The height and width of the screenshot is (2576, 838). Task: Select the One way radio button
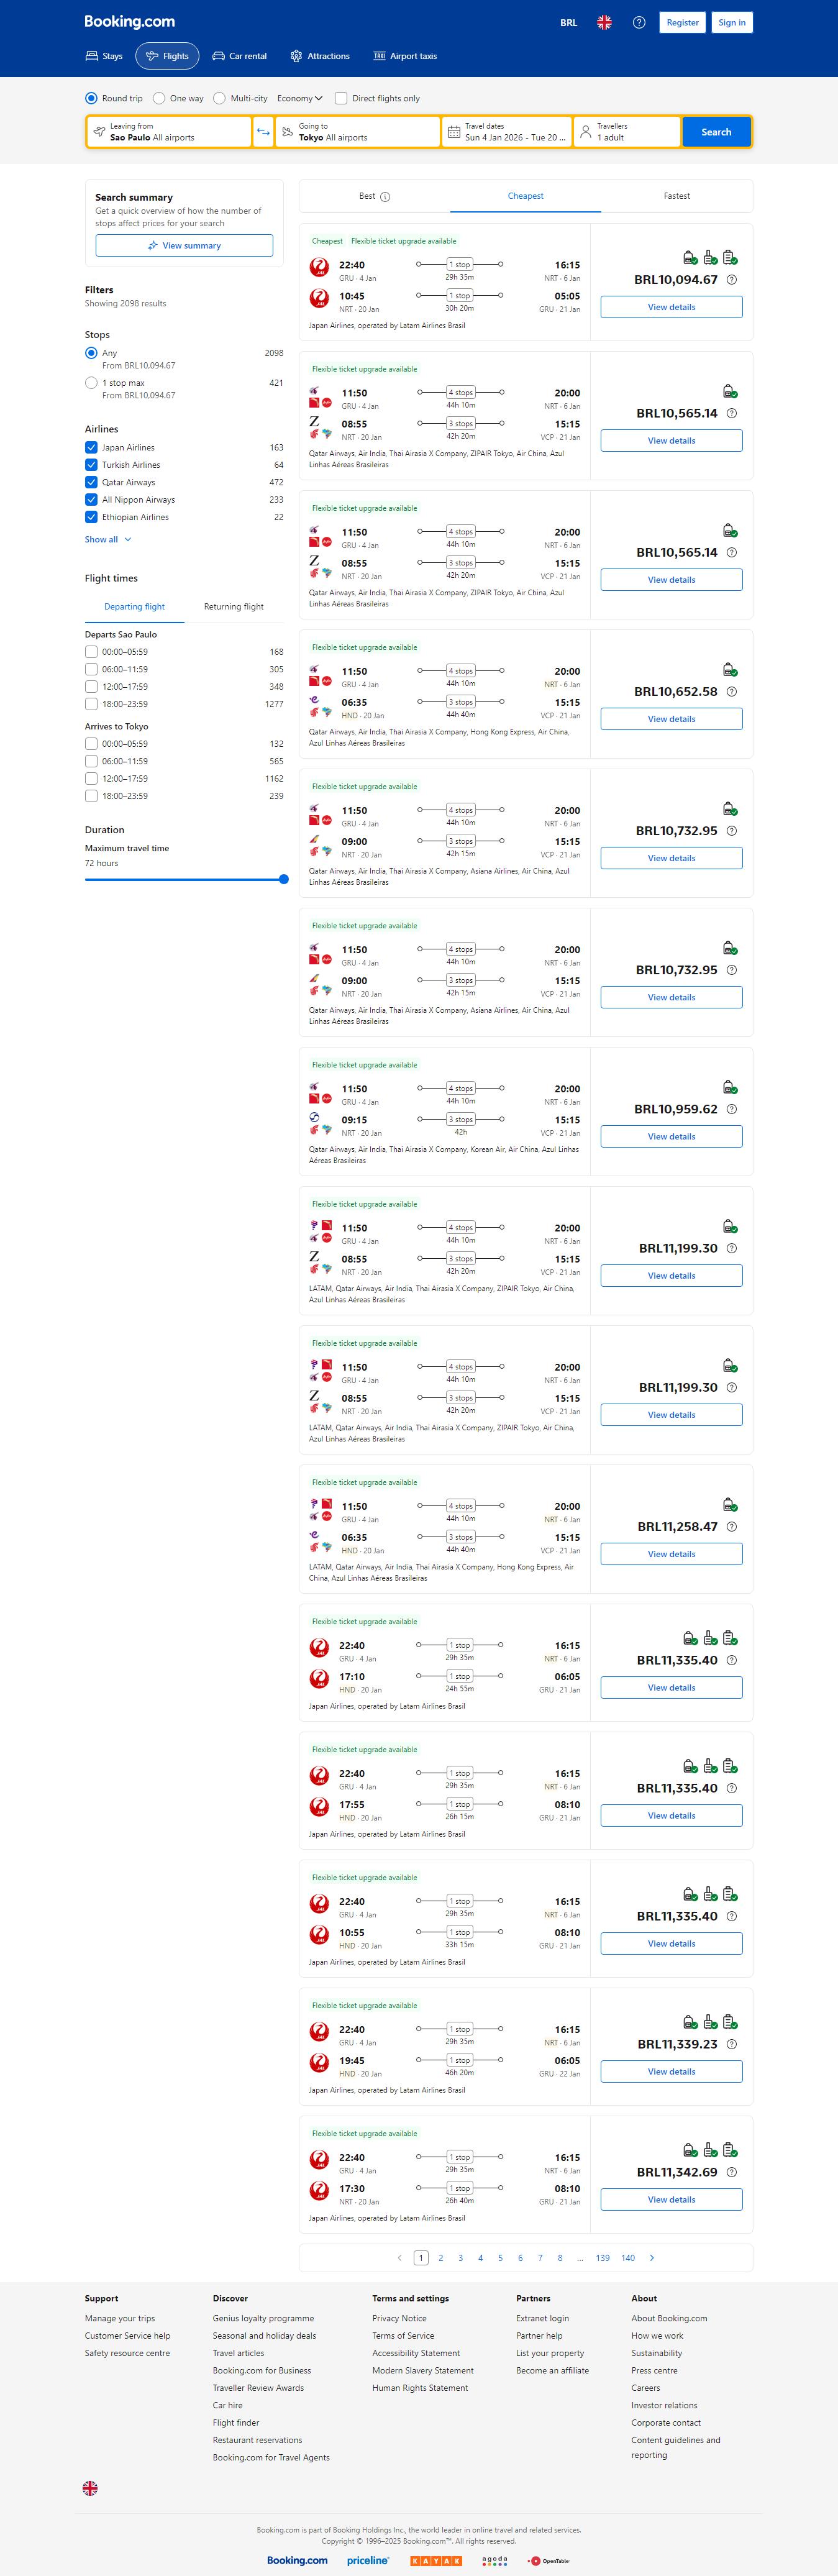[x=159, y=98]
